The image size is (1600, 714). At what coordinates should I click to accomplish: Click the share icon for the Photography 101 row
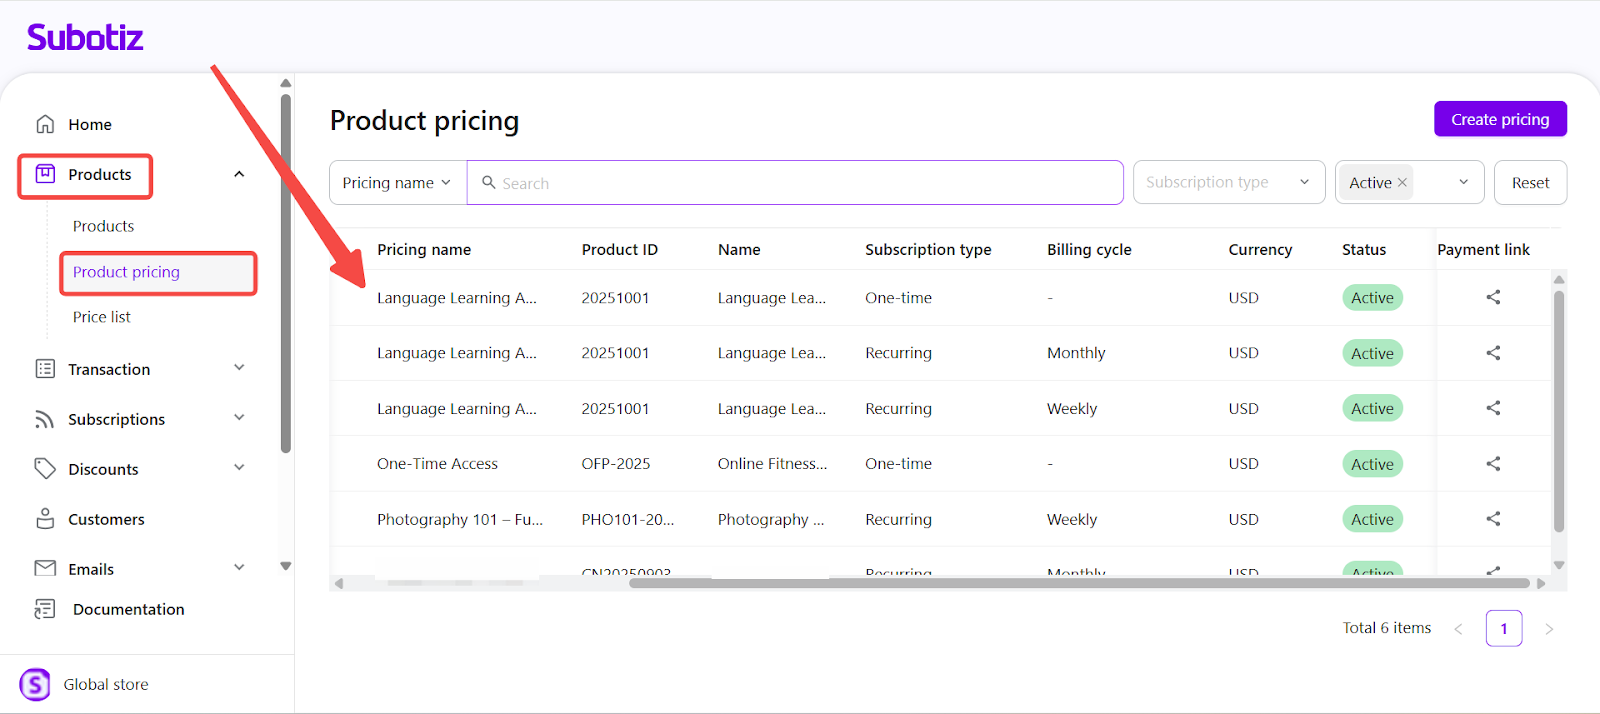coord(1493,519)
